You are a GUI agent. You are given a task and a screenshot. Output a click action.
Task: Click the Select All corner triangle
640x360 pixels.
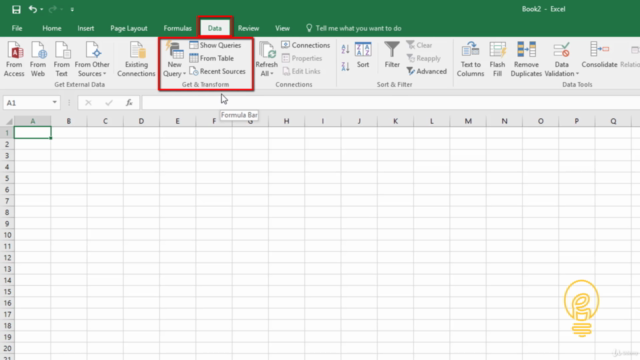pos(9,121)
